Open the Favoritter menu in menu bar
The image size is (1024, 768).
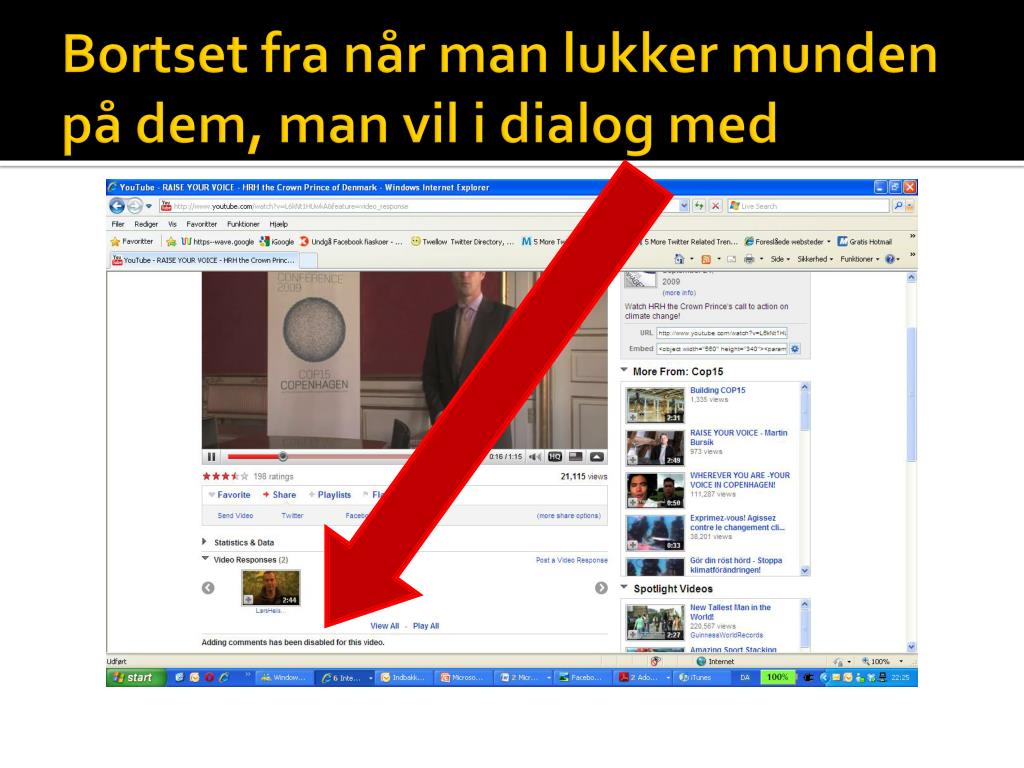(202, 224)
